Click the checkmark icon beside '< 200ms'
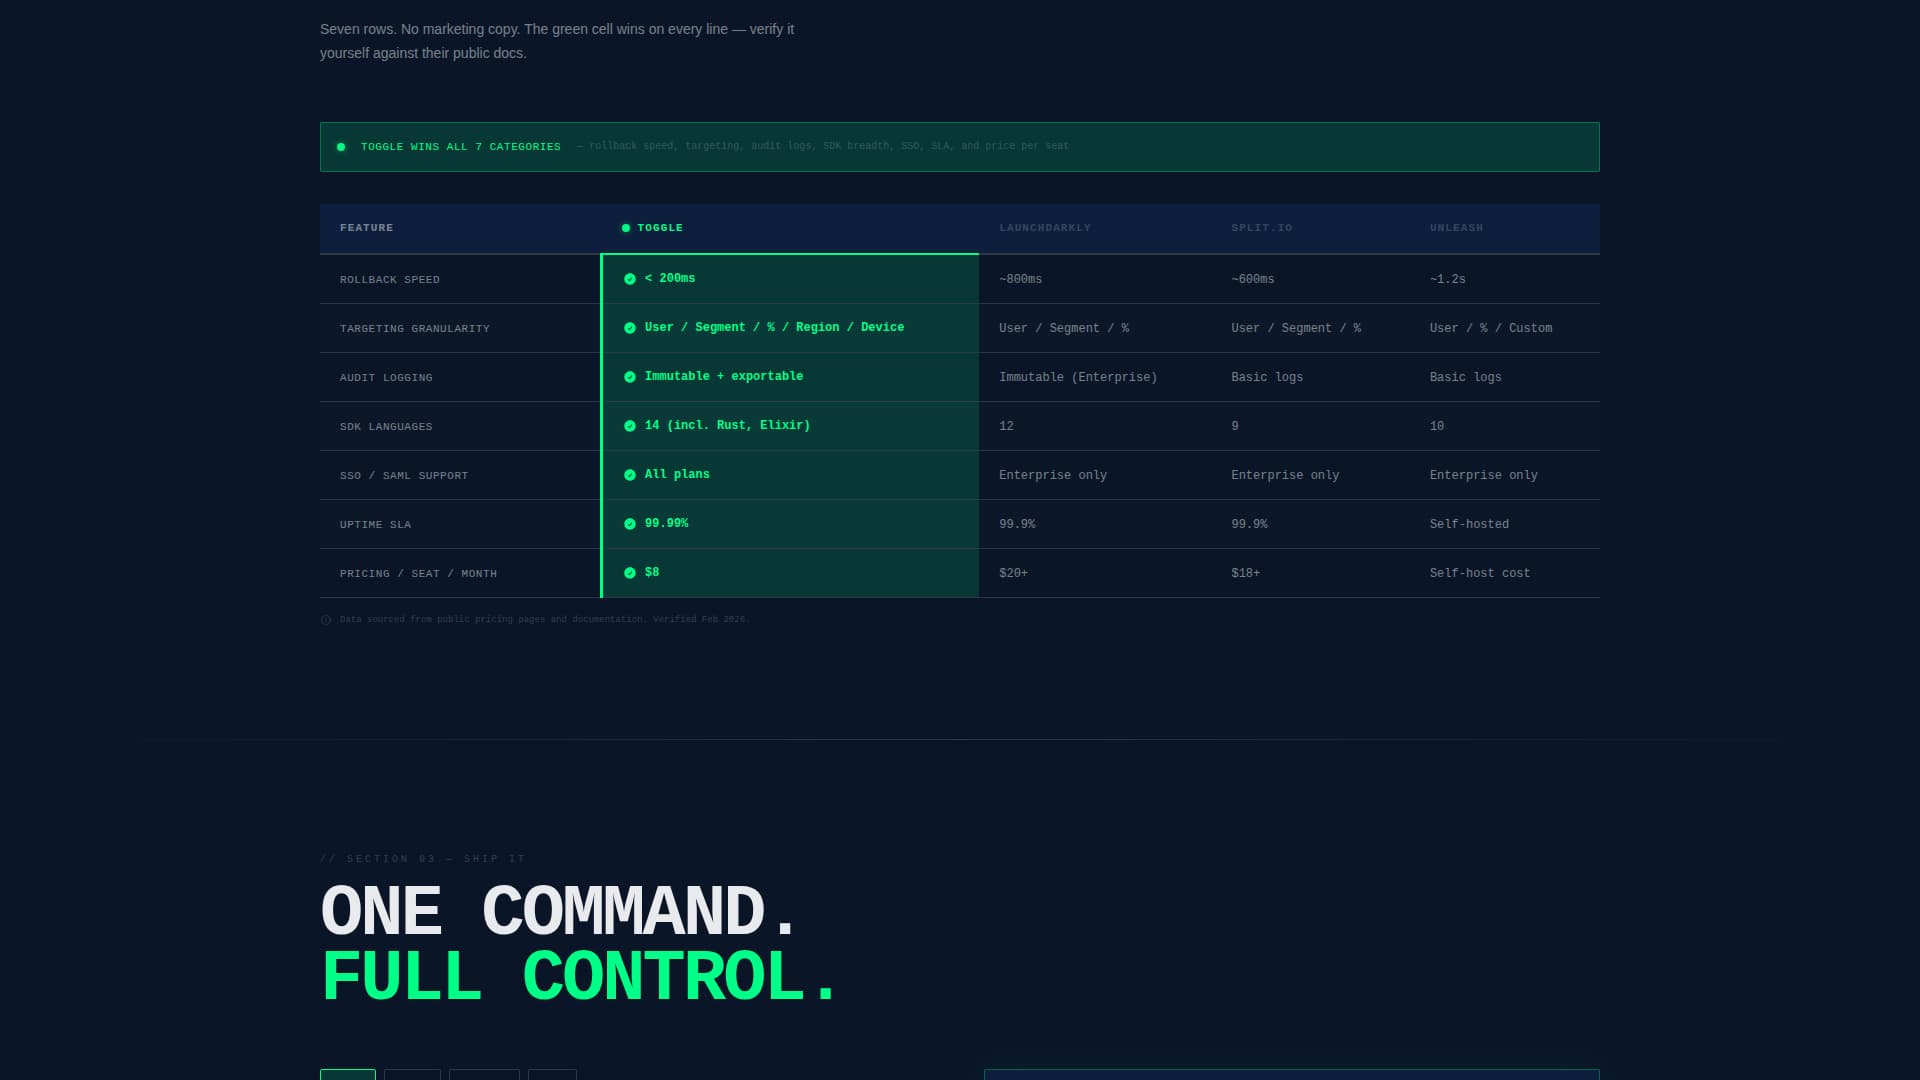1920x1080 pixels. click(x=630, y=279)
